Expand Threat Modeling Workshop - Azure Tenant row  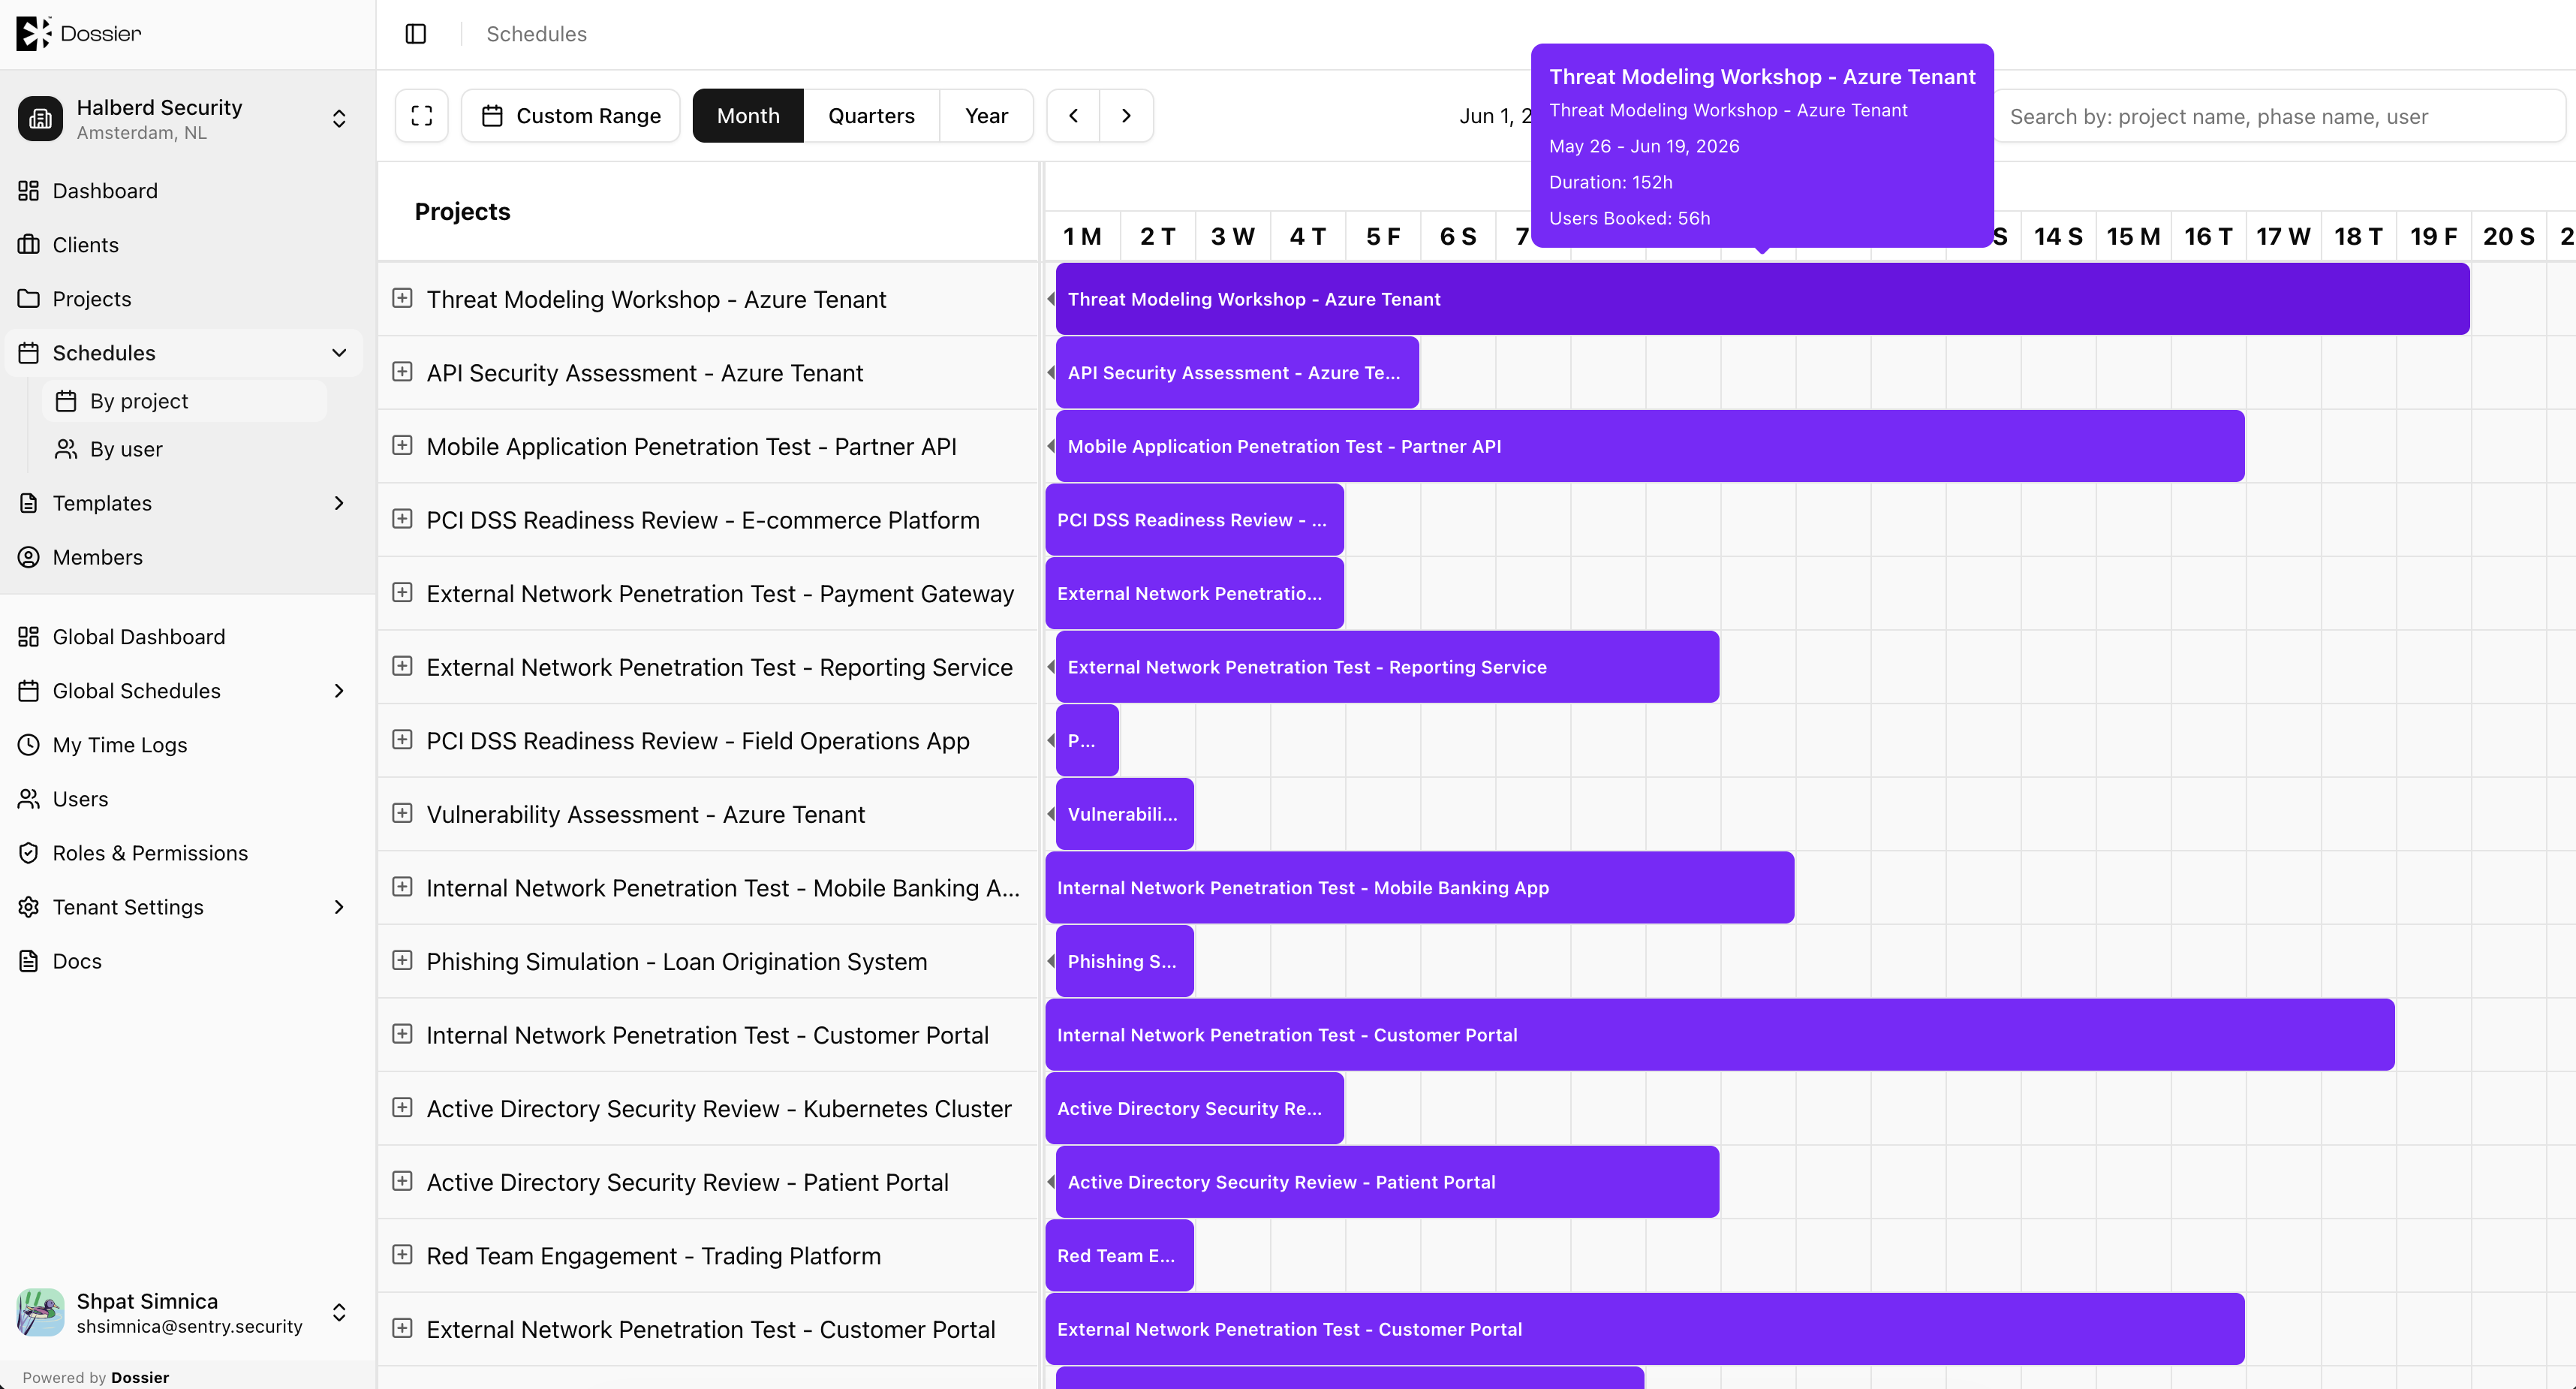click(x=402, y=298)
